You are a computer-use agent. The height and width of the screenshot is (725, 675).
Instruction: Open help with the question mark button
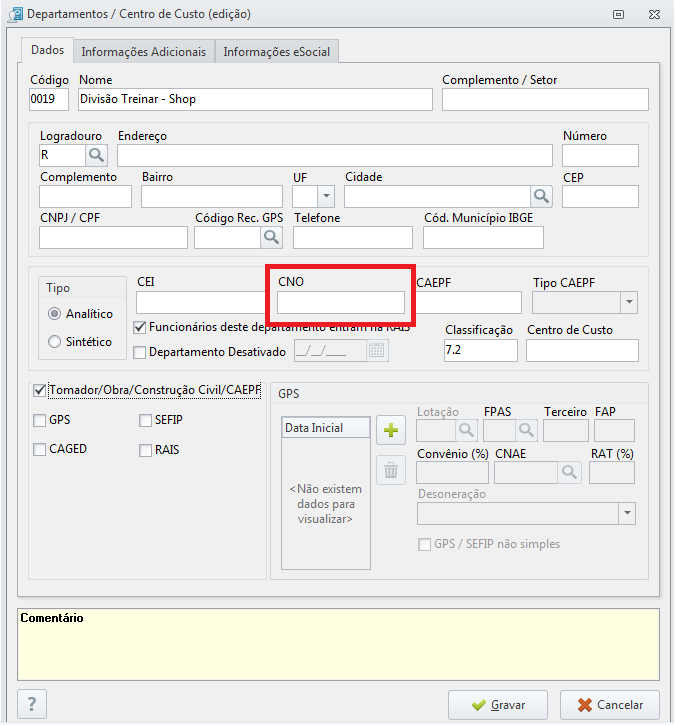point(32,704)
